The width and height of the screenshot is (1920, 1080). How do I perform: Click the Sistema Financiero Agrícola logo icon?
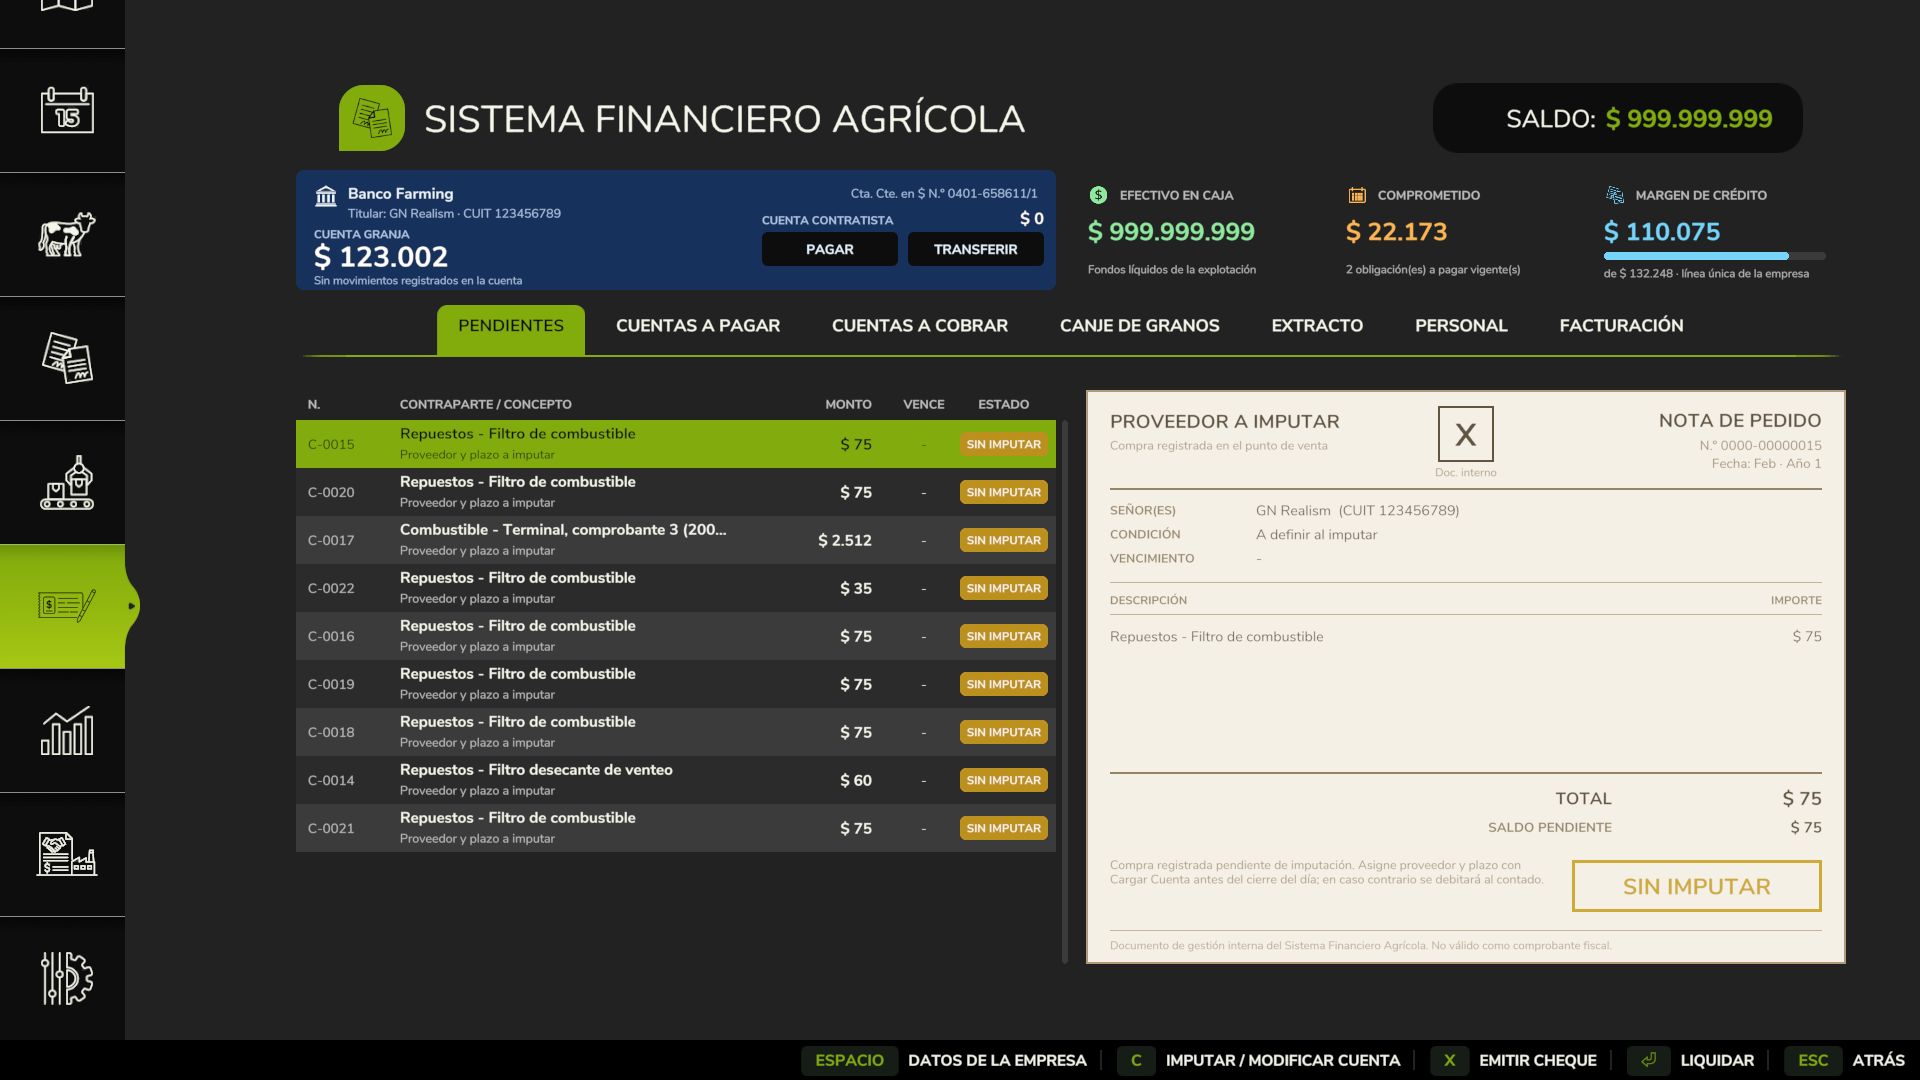pos(372,118)
